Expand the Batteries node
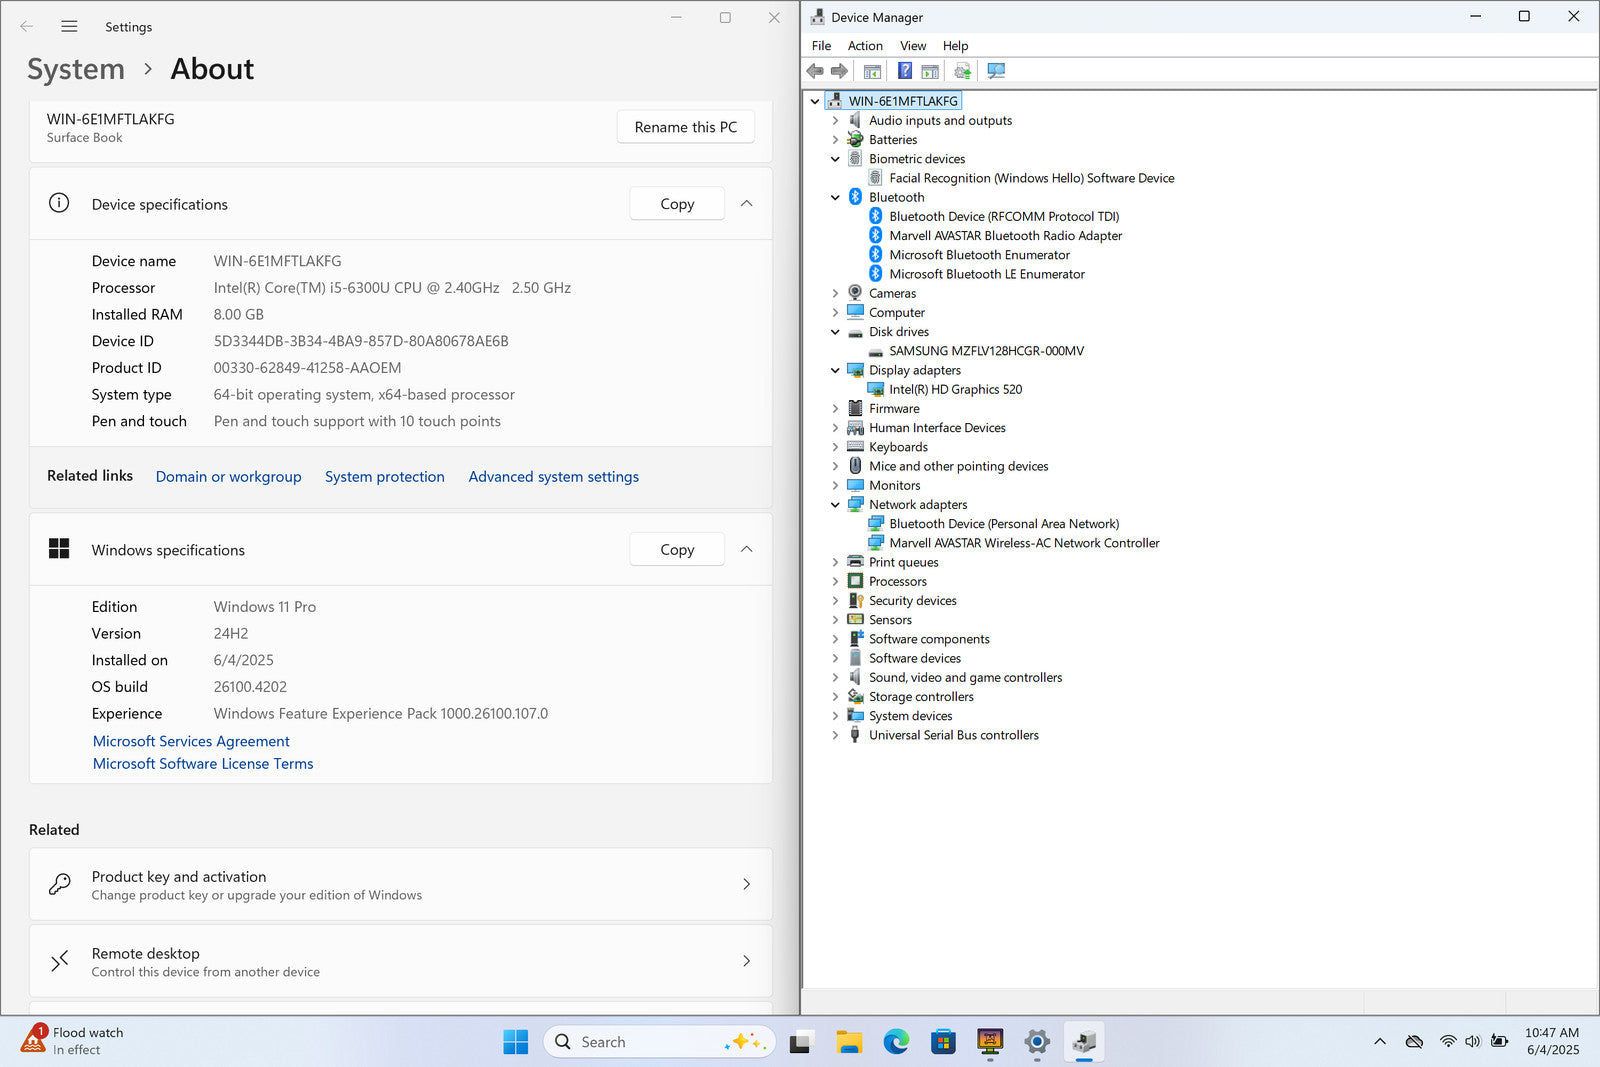 coord(836,140)
